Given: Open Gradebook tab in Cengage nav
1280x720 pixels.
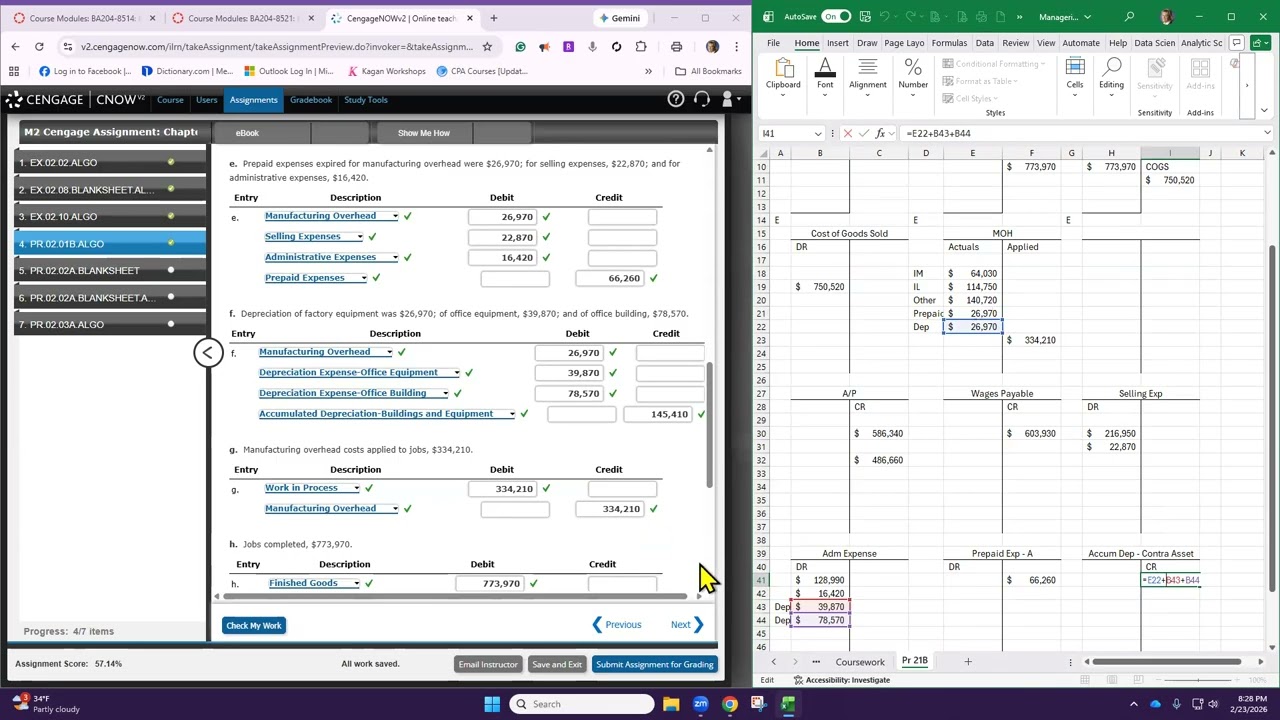Looking at the screenshot, I should [x=310, y=100].
